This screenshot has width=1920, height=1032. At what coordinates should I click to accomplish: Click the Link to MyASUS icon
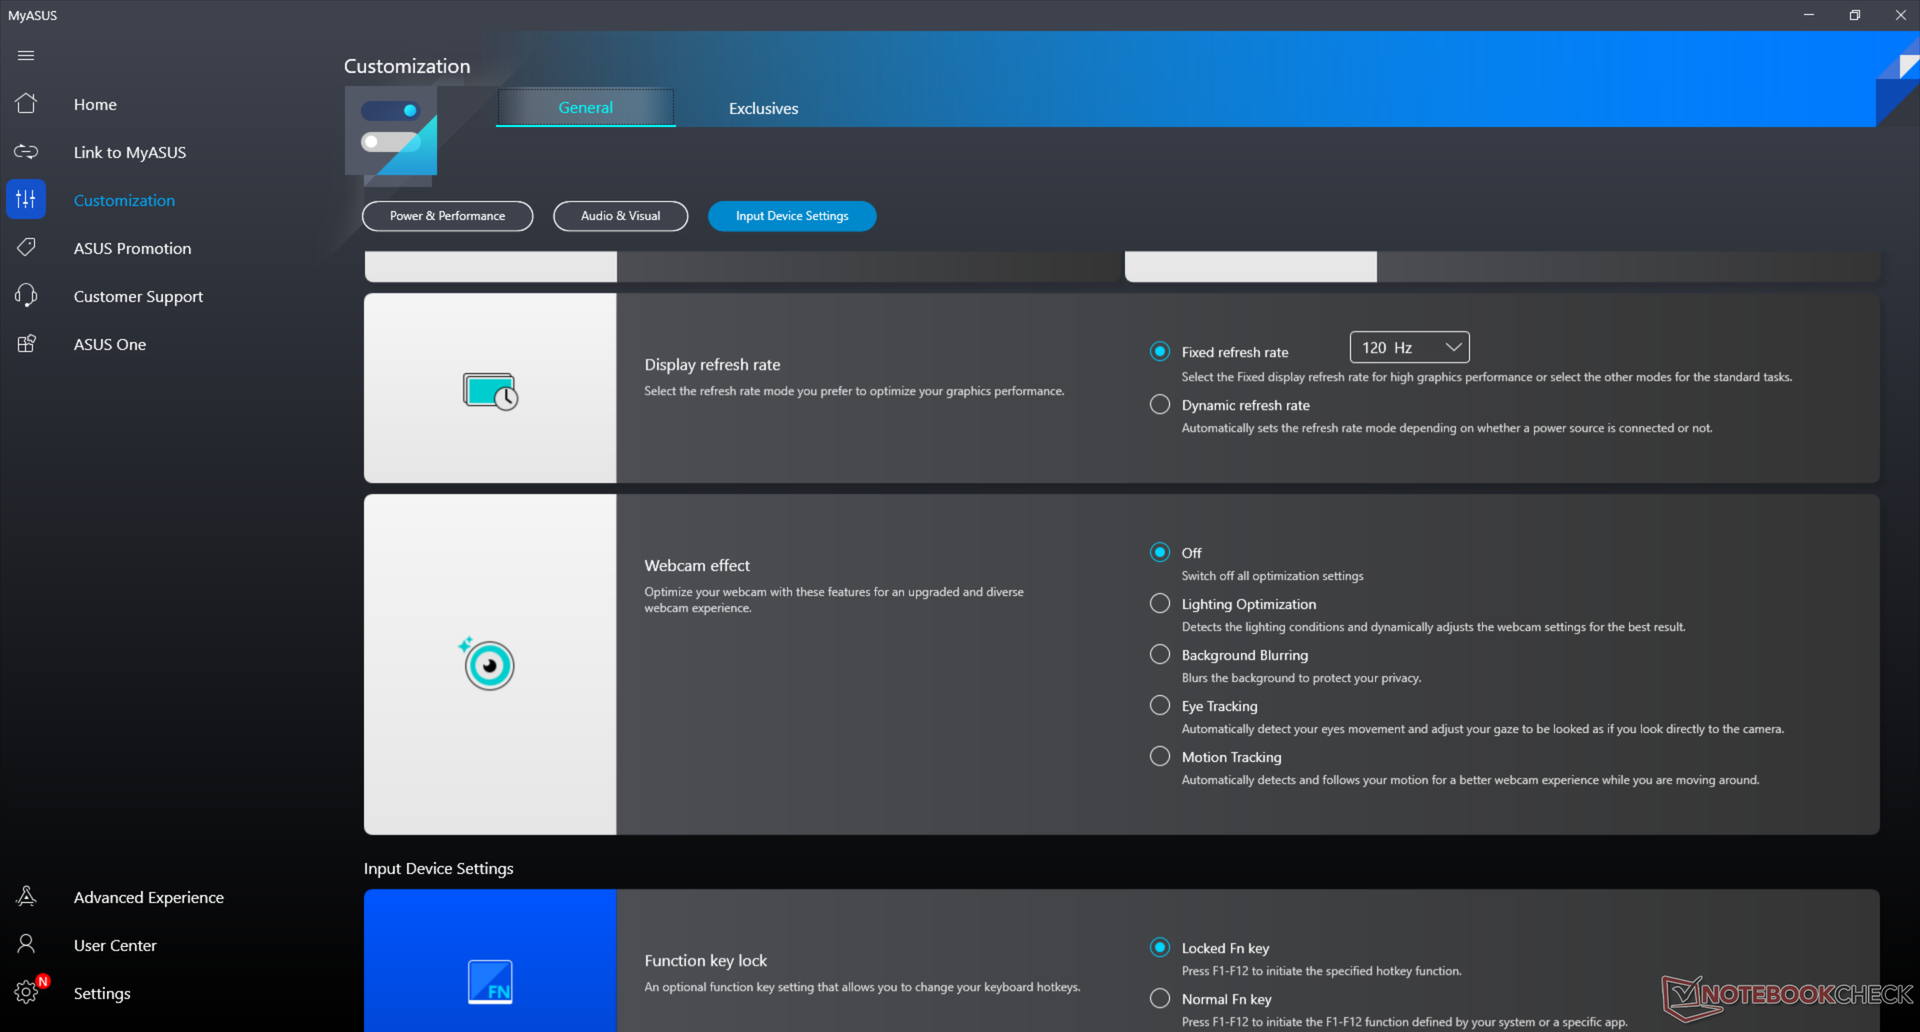26,152
